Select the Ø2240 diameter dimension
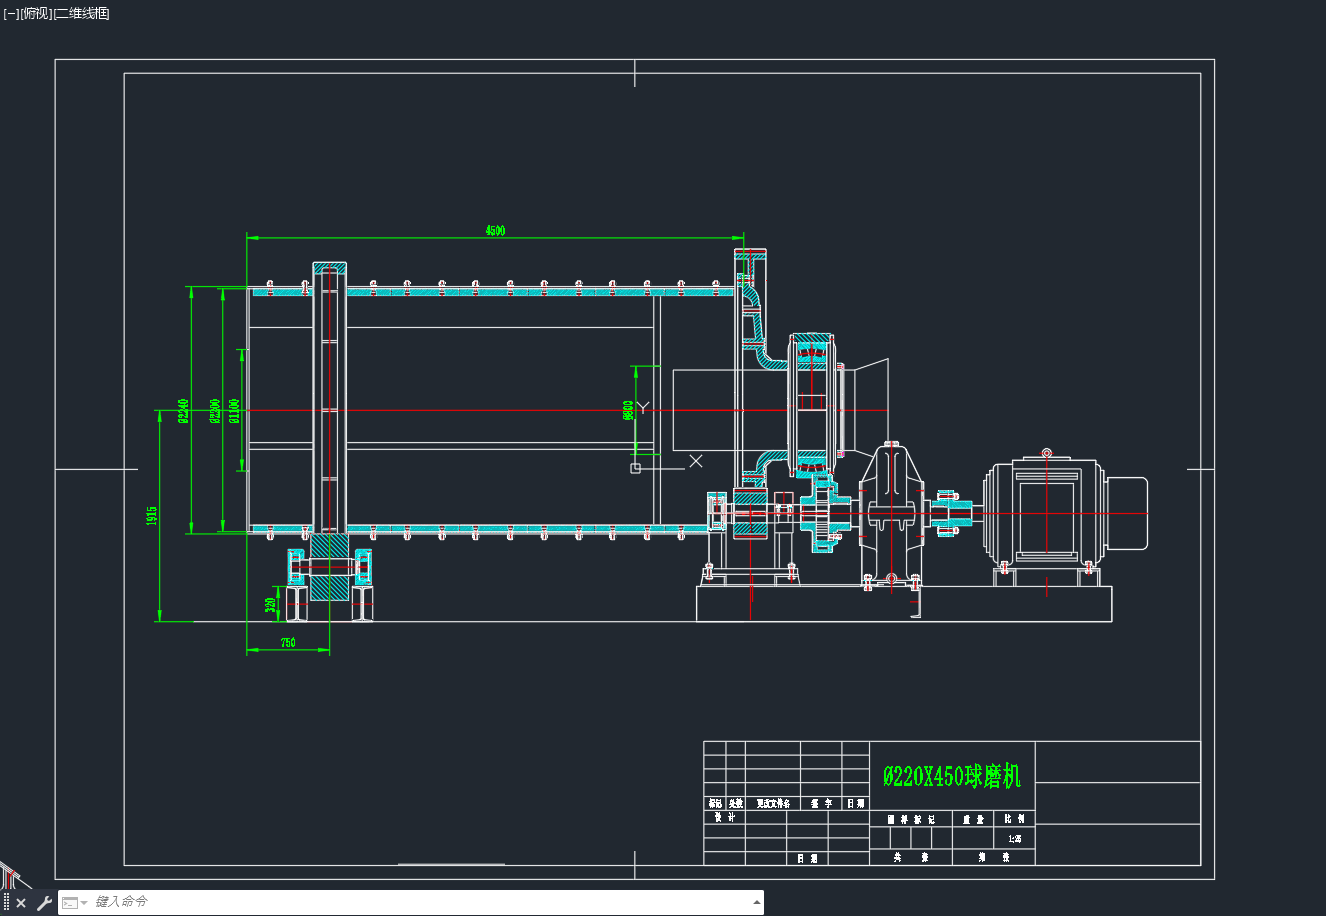The height and width of the screenshot is (916, 1326). click(183, 411)
